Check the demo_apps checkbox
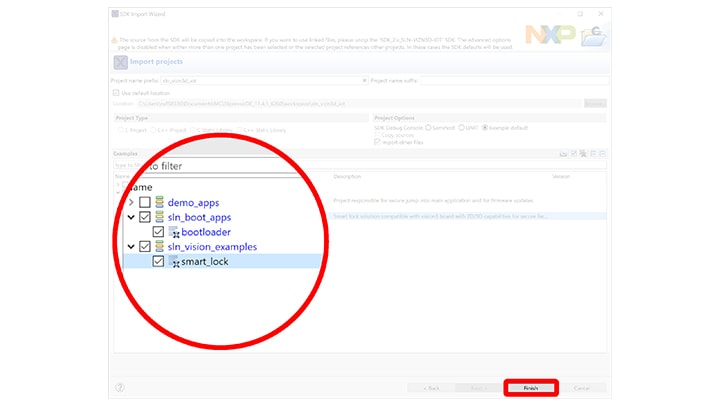 click(x=145, y=203)
